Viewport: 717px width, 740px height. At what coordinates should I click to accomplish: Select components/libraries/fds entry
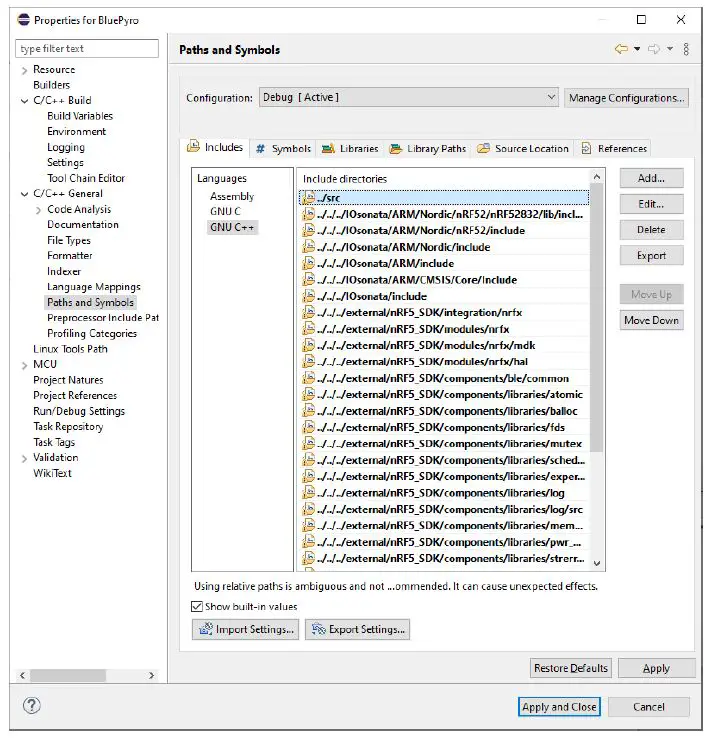(x=444, y=427)
